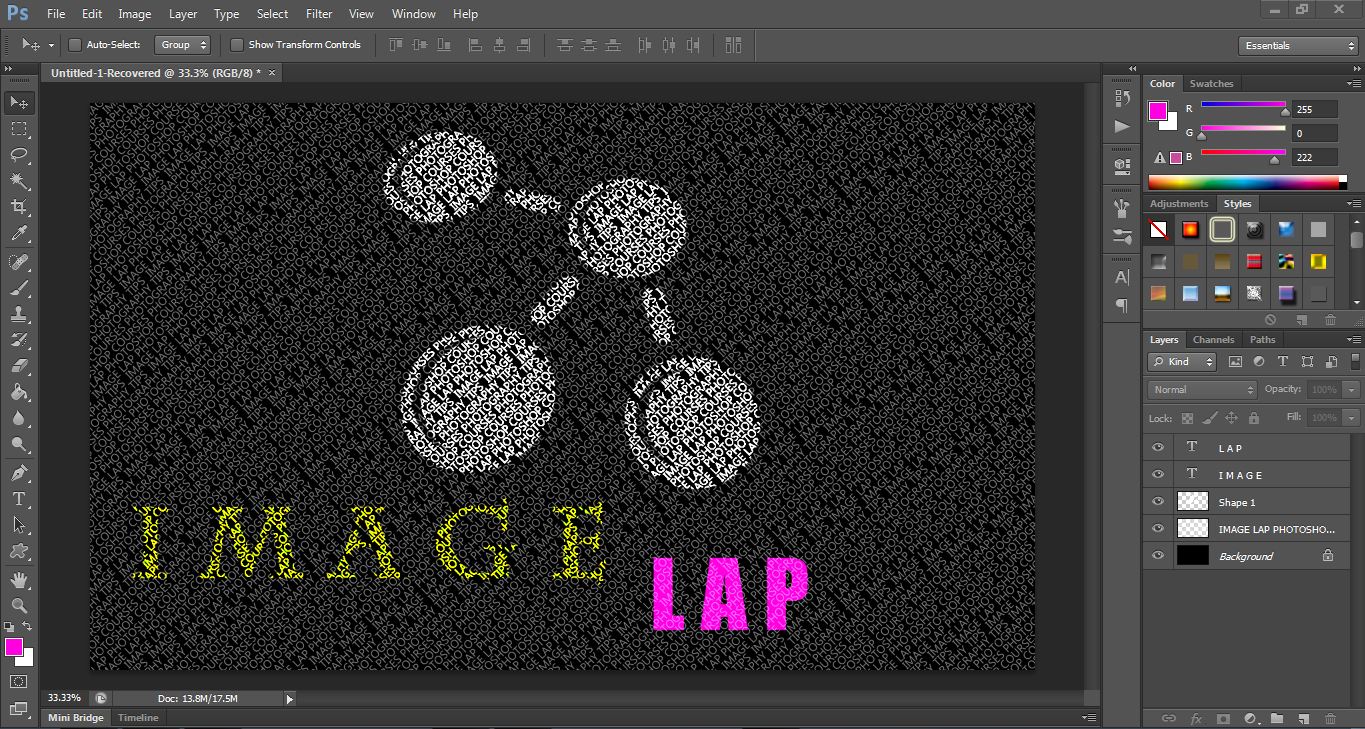
Task: Select the Lasso tool
Action: 19,155
